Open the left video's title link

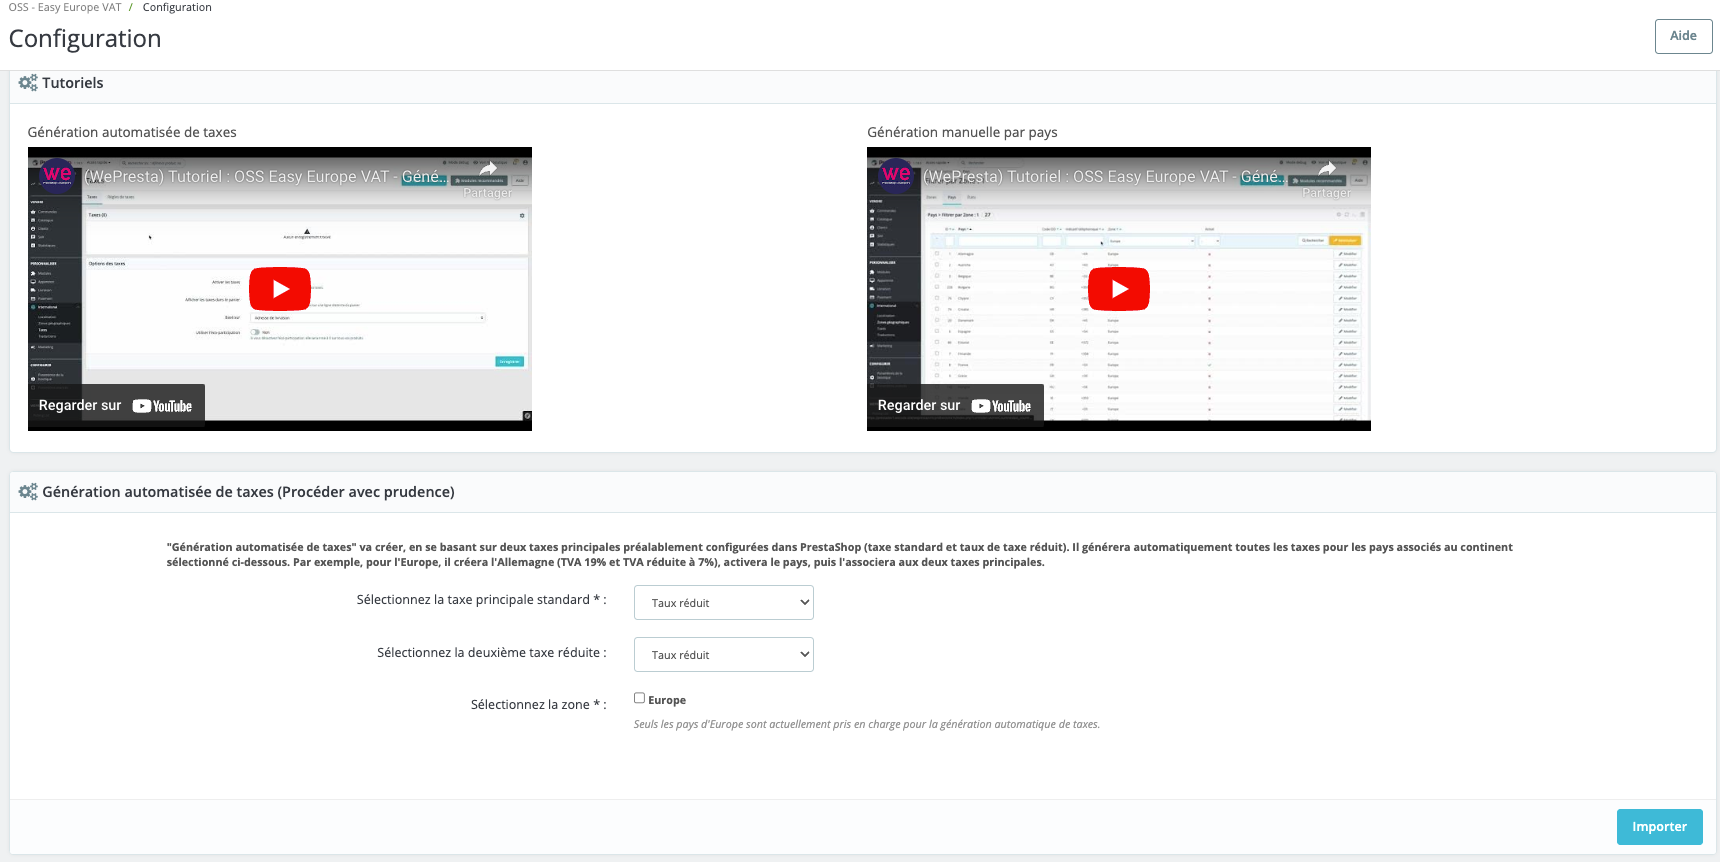click(265, 177)
